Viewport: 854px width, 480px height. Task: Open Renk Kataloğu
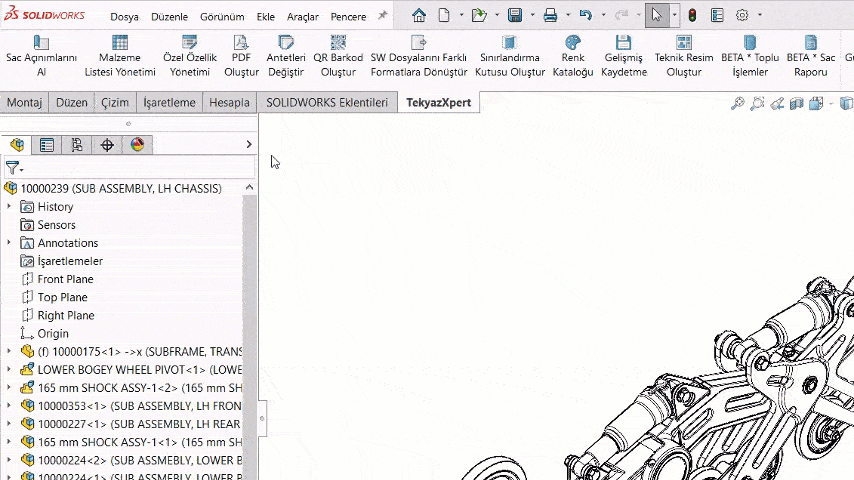coord(573,56)
